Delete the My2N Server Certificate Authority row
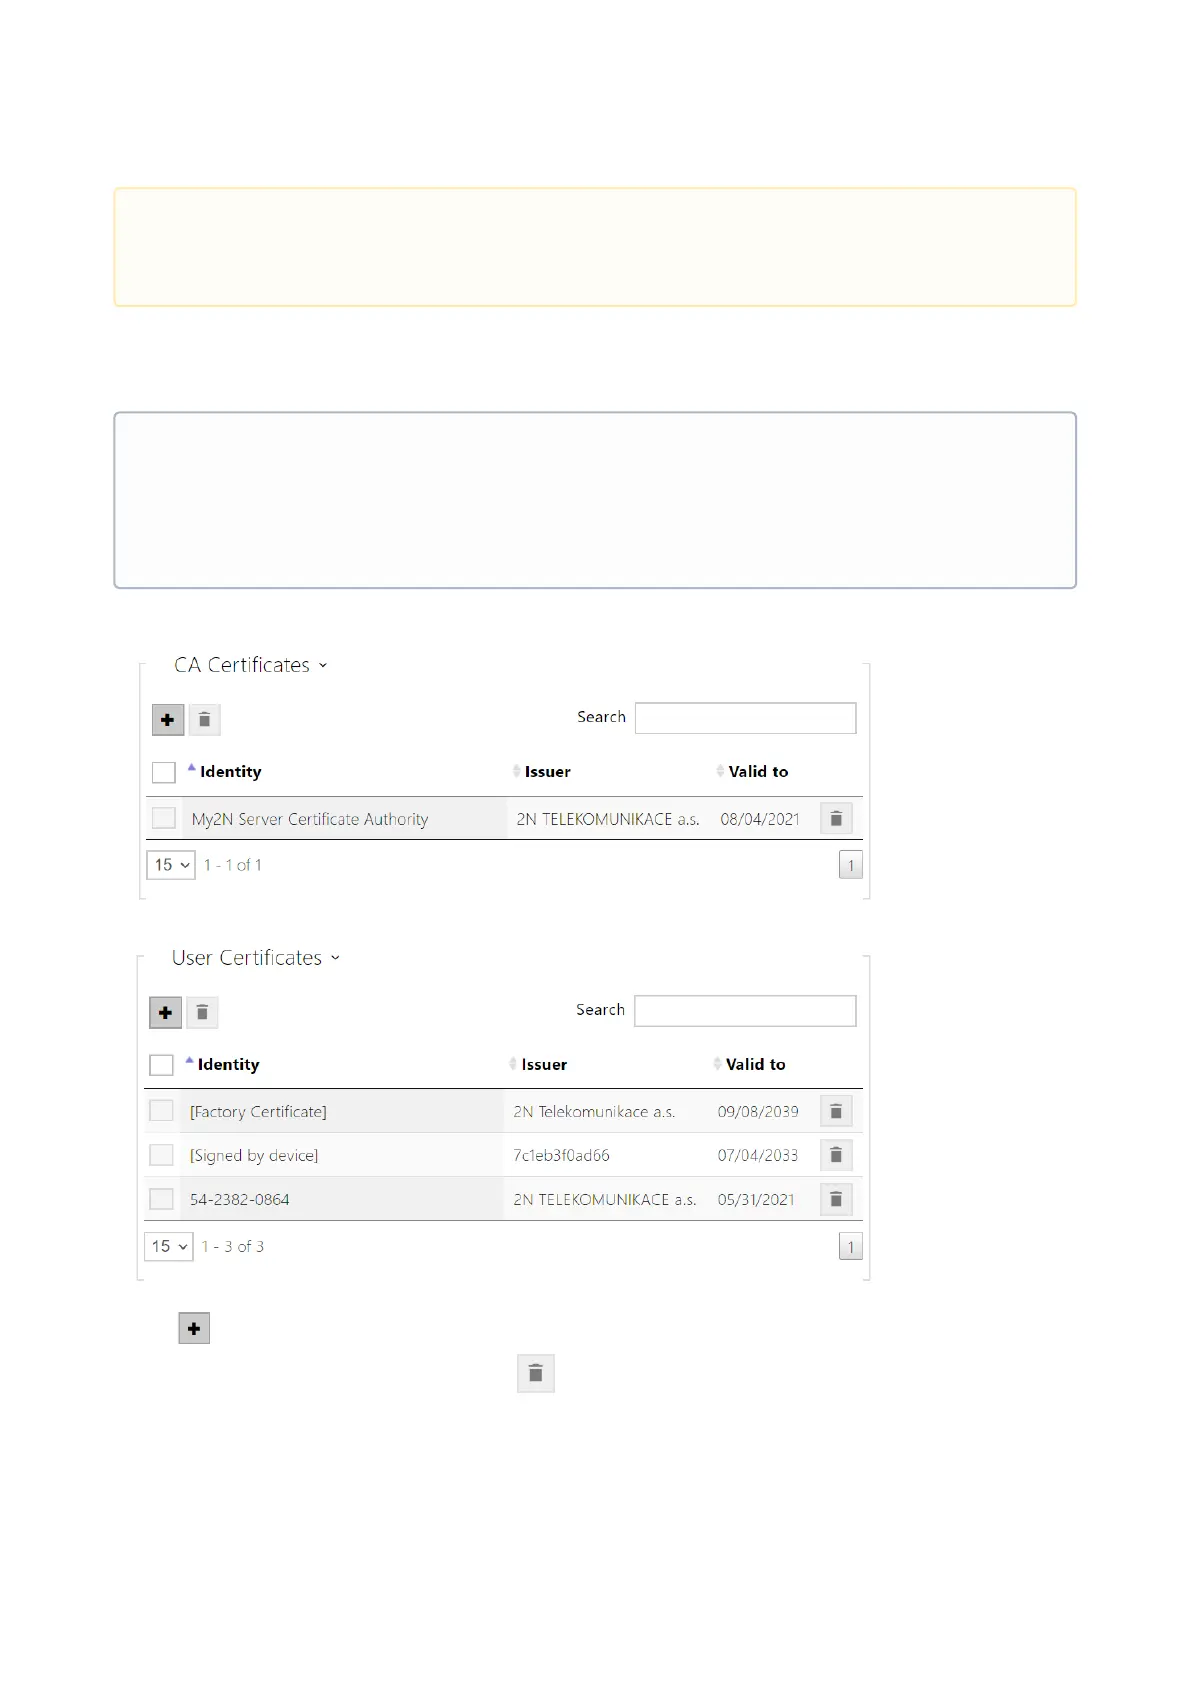Screen dimensions: 1191x1684 836,819
